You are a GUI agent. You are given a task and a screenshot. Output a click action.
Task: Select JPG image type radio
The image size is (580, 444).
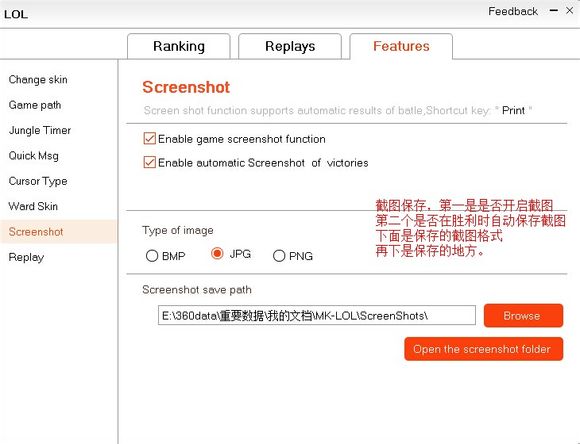coord(217,253)
